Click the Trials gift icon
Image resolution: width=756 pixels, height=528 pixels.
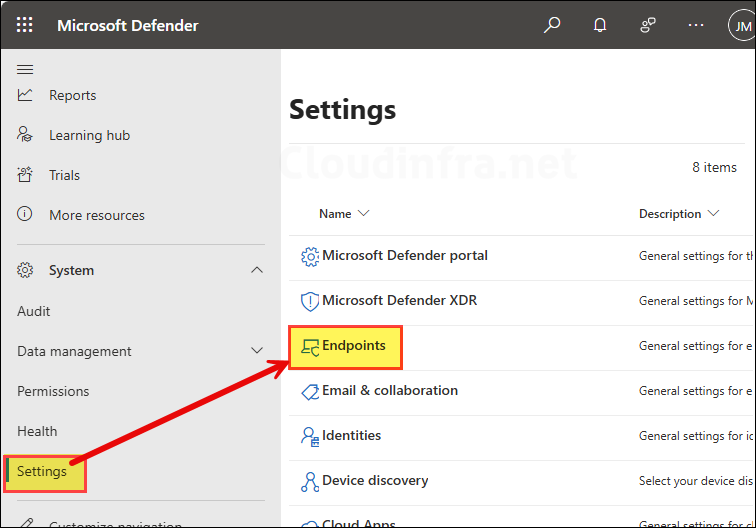click(x=25, y=175)
